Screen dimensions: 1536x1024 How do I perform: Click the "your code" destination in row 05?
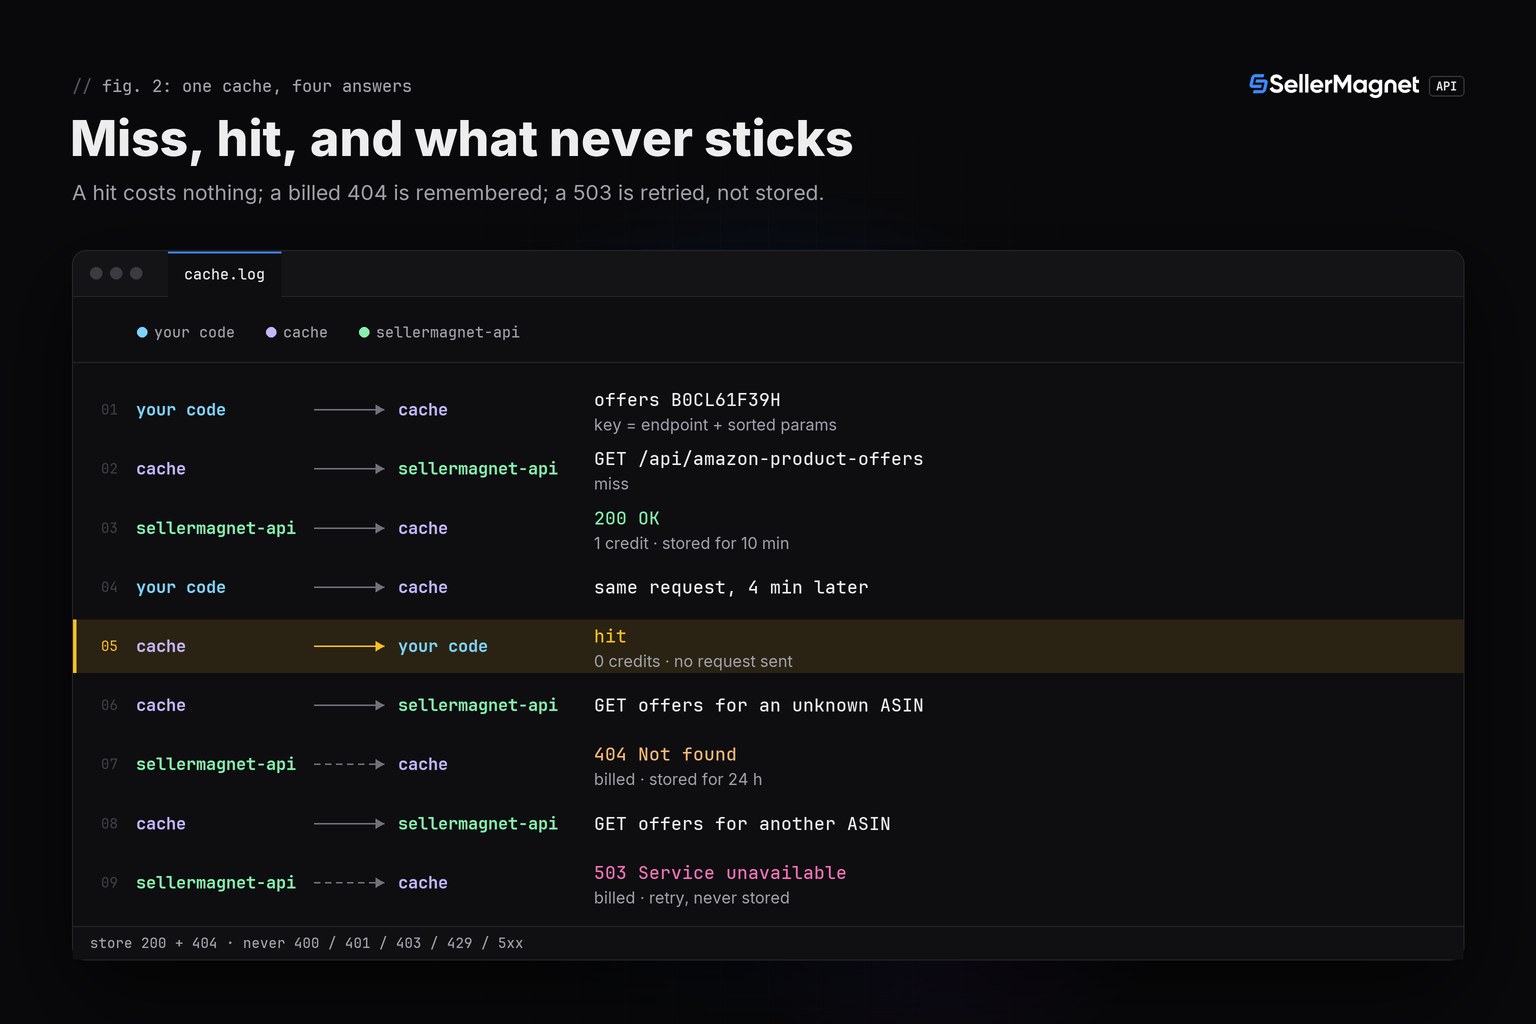coord(443,646)
